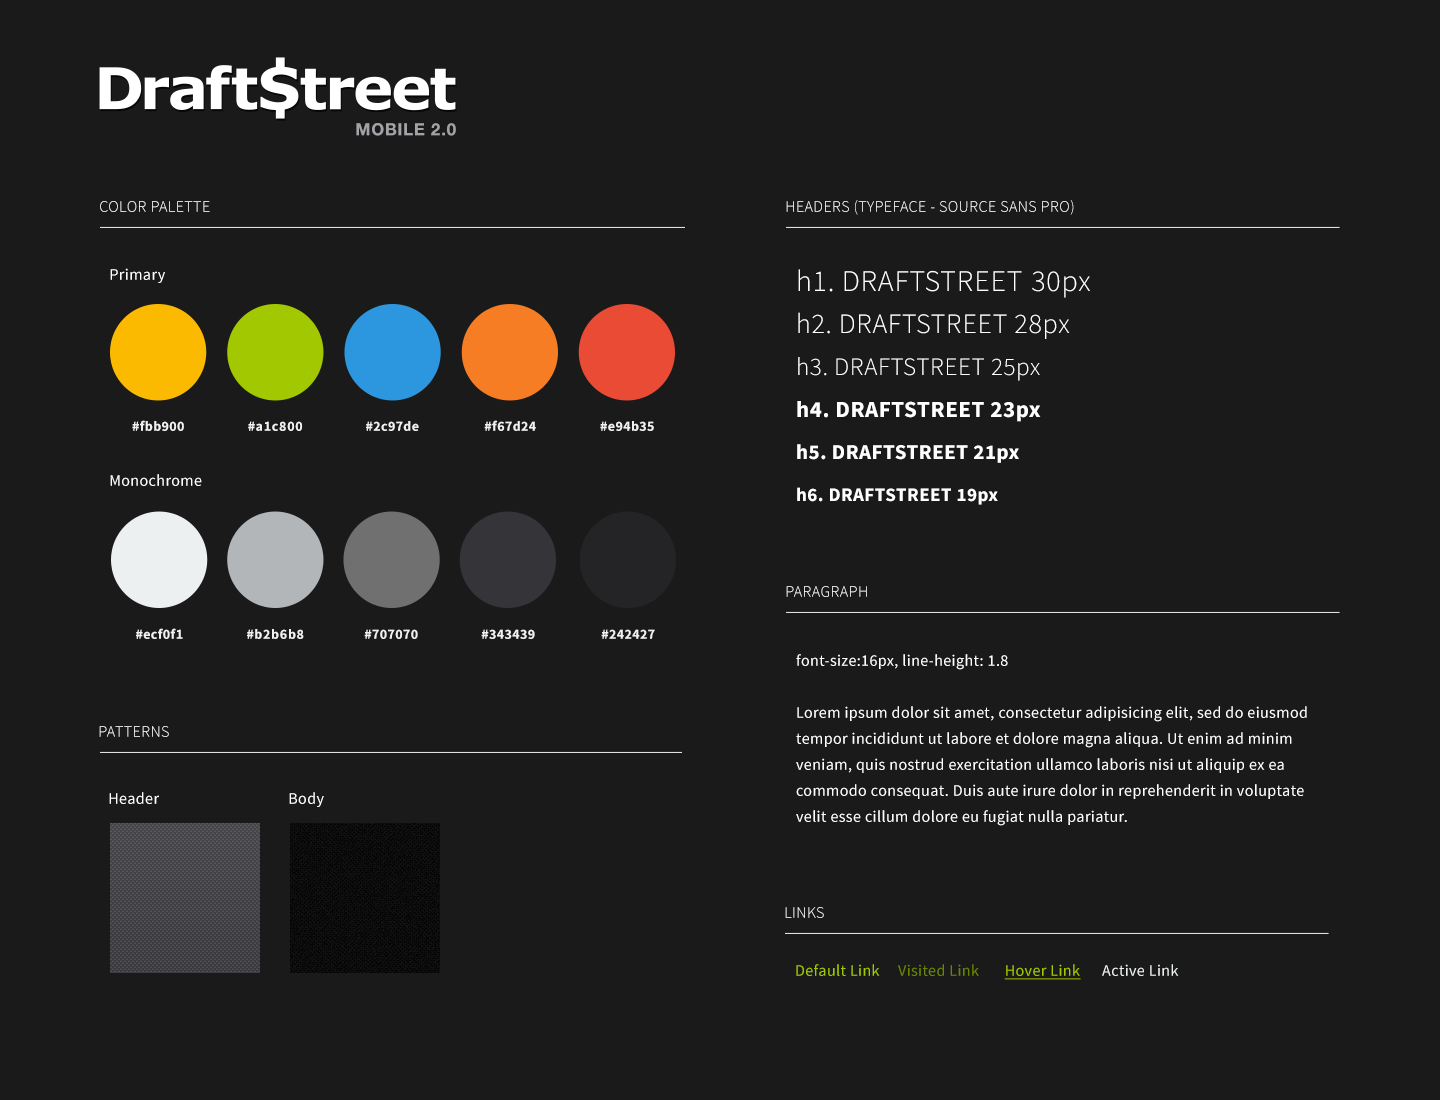Click the "#b2b6b8" hex label
The width and height of the screenshot is (1440, 1100).
pos(275,634)
